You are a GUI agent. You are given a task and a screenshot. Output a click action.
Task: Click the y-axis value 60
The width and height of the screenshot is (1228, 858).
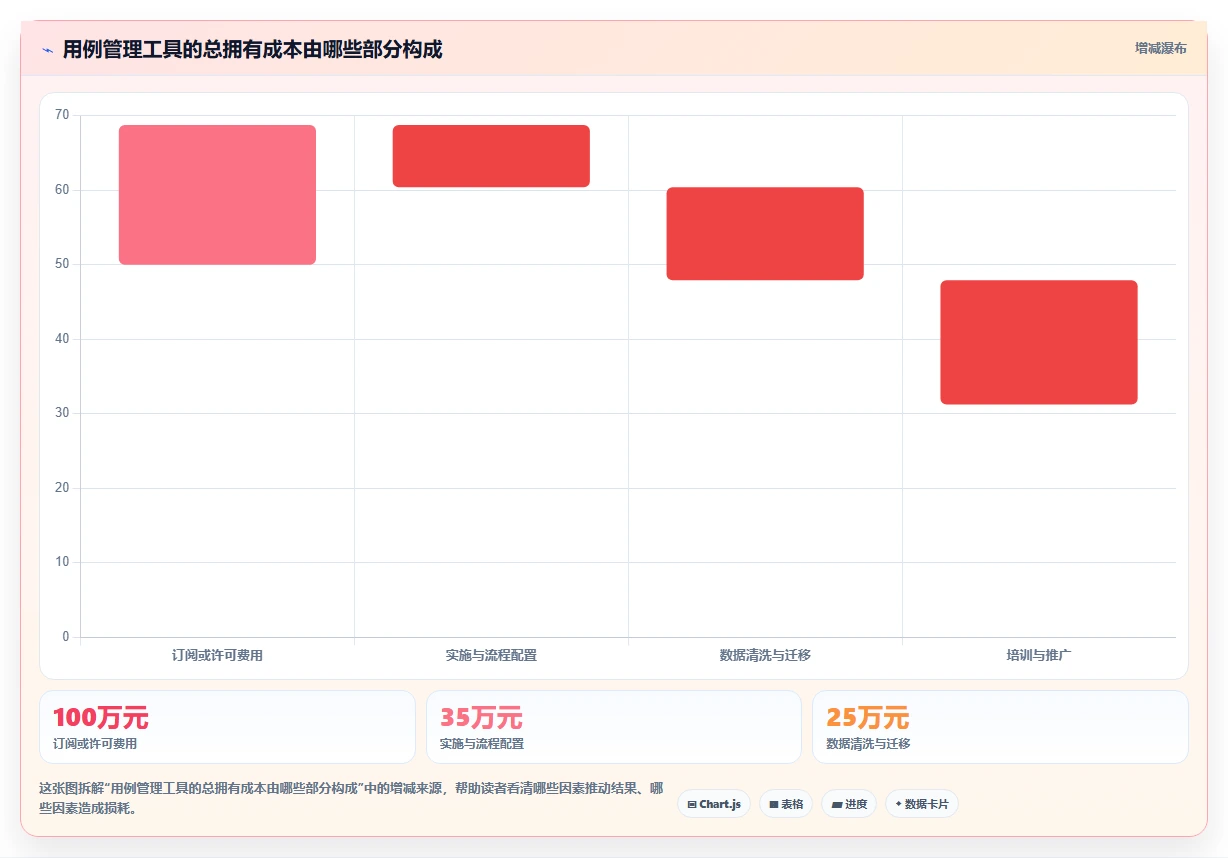point(62,190)
